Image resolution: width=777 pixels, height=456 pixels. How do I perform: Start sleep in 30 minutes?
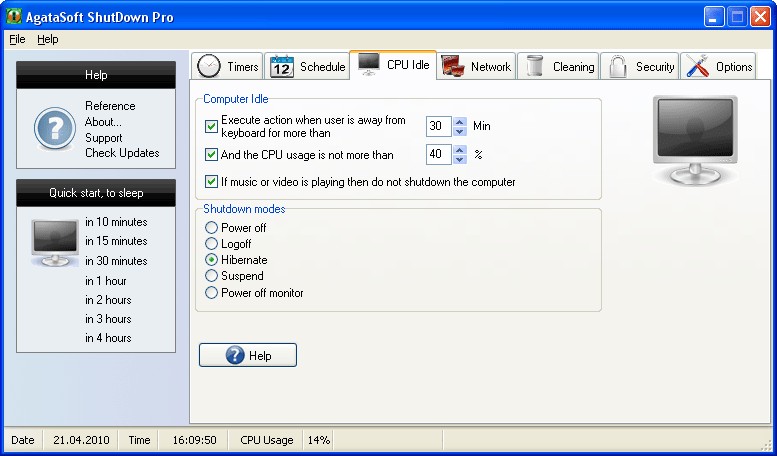coord(116,261)
